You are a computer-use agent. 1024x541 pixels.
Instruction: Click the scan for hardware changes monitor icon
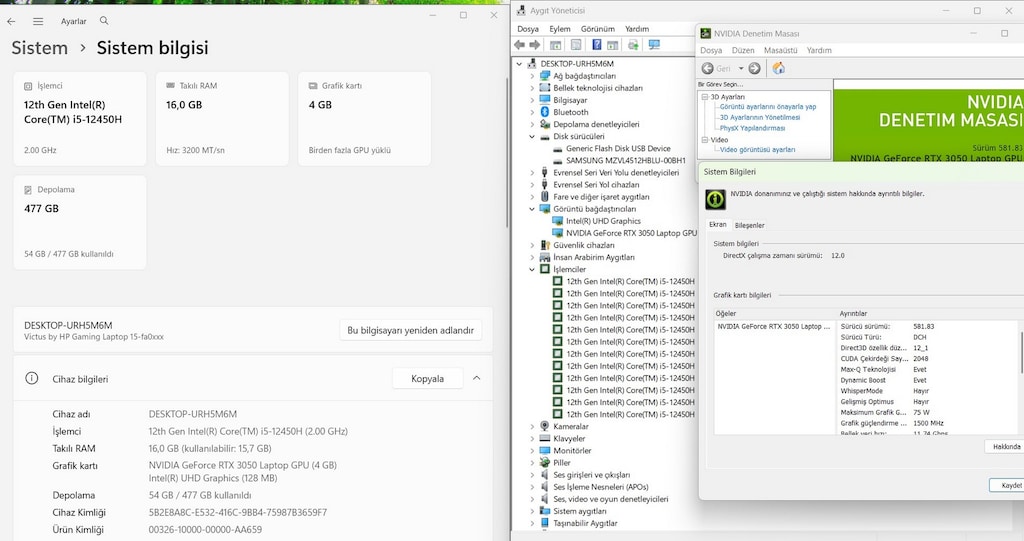[654, 44]
